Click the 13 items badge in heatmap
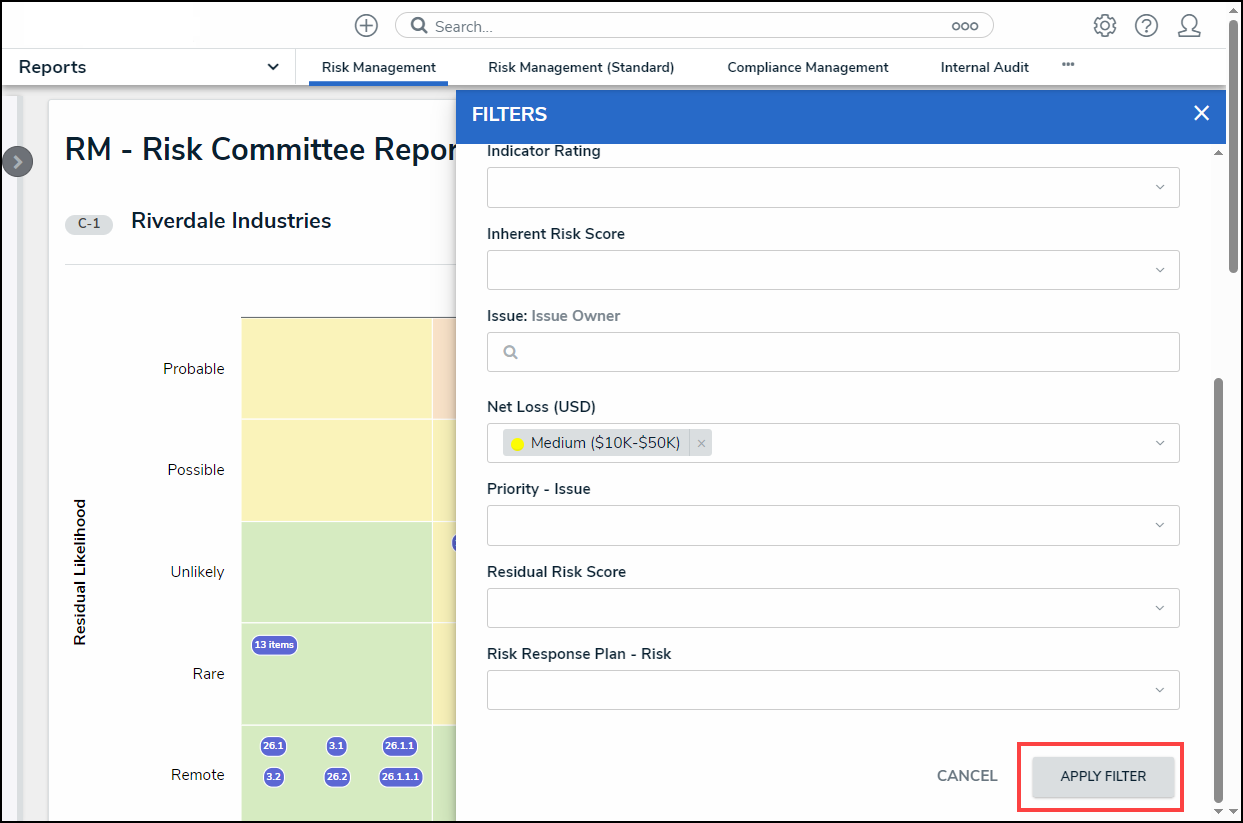 point(274,645)
